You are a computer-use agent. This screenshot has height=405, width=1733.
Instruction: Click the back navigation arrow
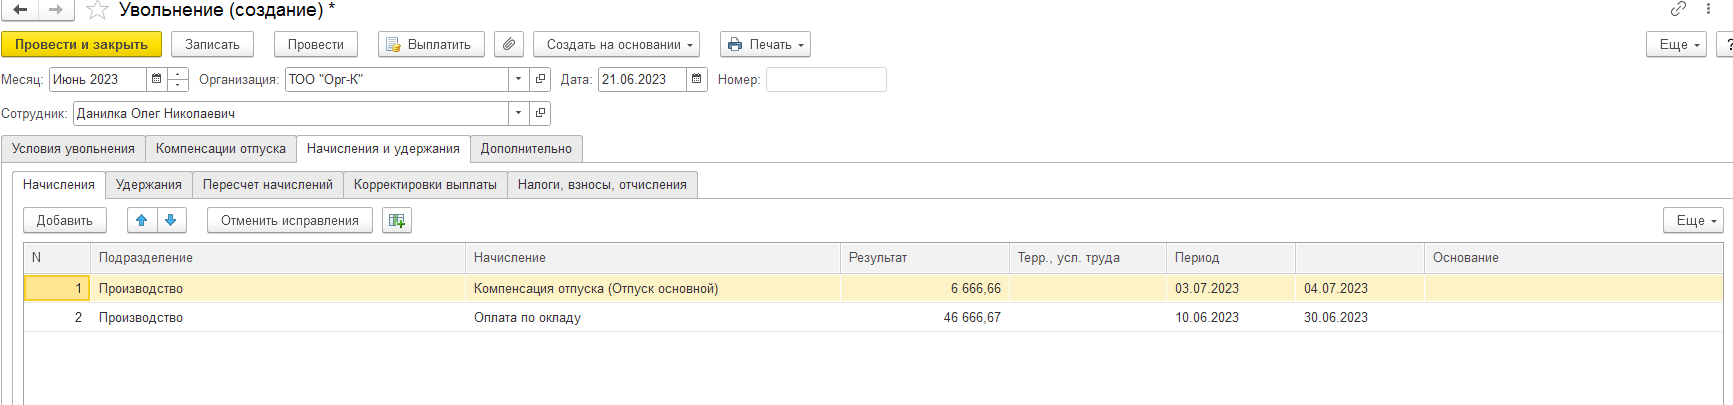(x=19, y=10)
